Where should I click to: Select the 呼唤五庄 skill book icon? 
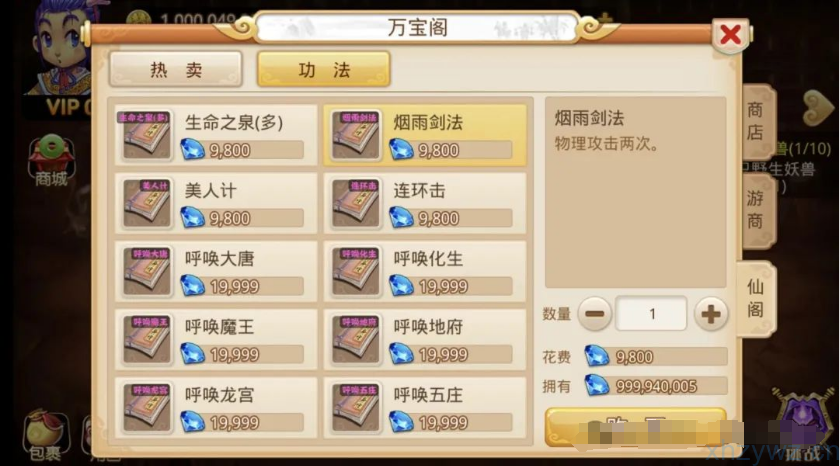tap(355, 408)
